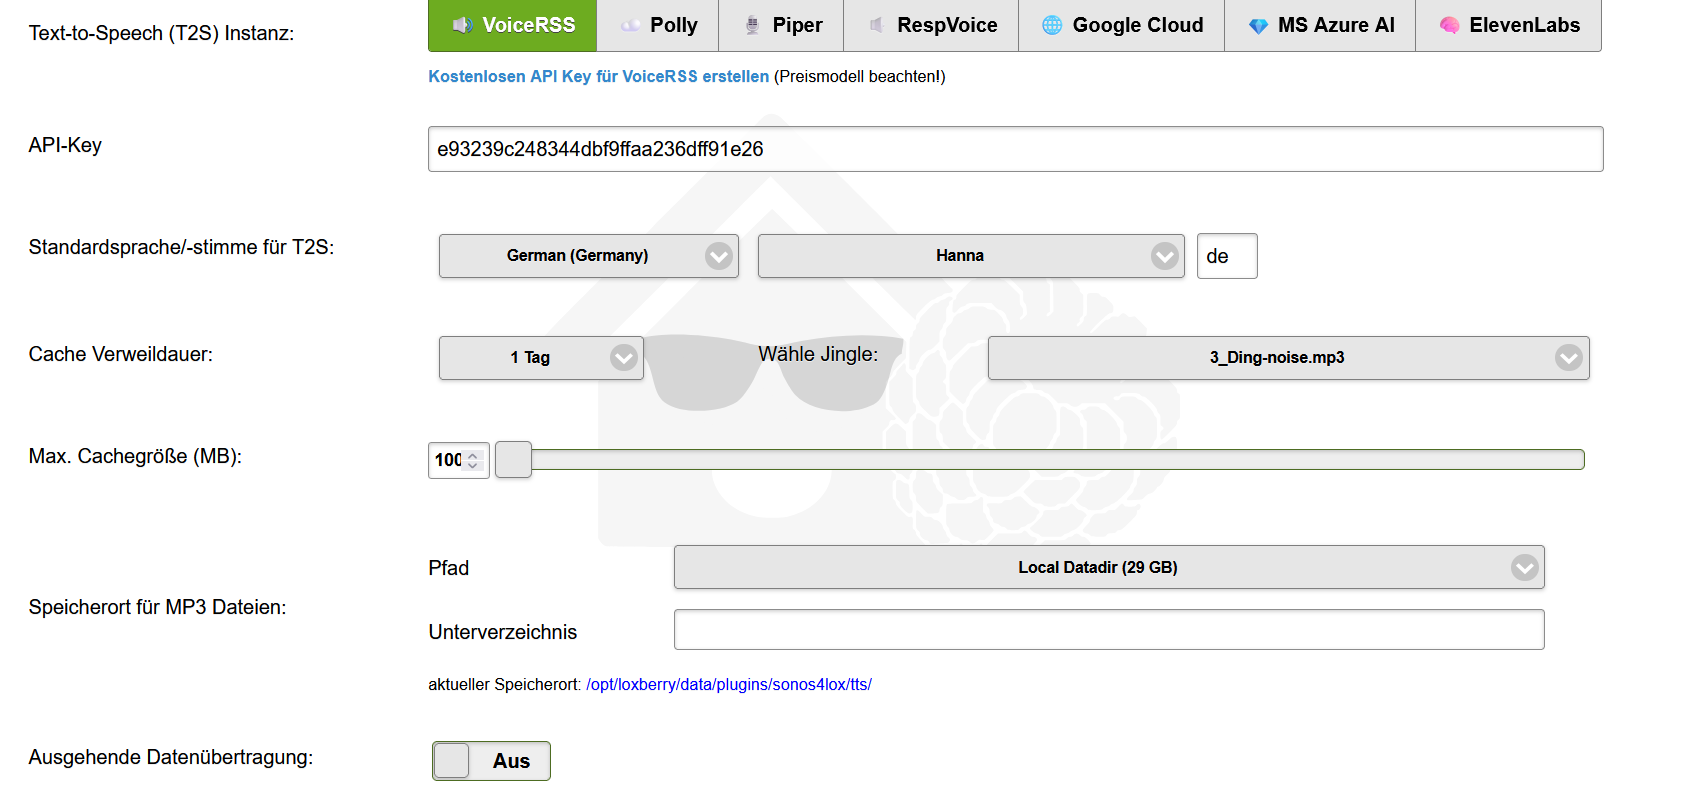Click the 'Max. Cachegröße (MB):' label

point(135,456)
